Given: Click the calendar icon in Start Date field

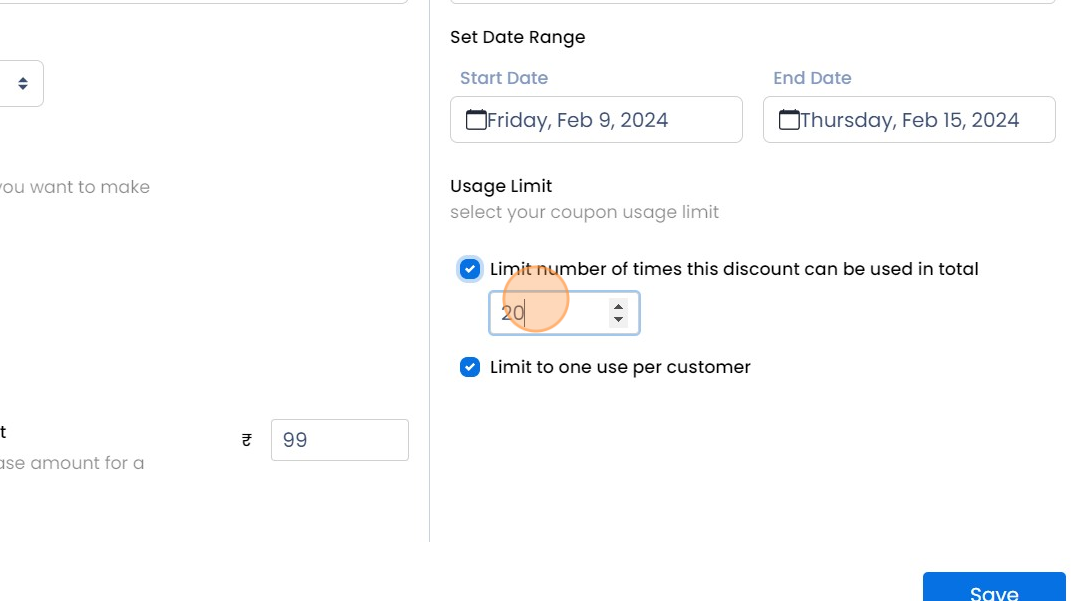Looking at the screenshot, I should pos(476,120).
